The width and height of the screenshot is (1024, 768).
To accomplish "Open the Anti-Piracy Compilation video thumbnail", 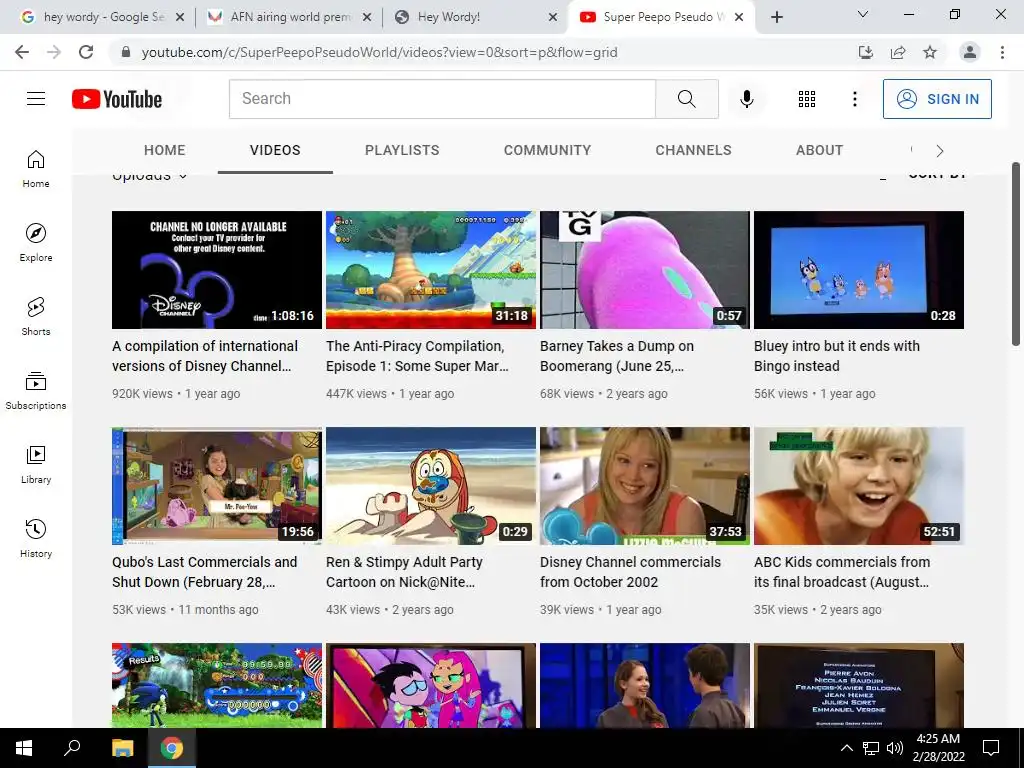I will point(431,270).
